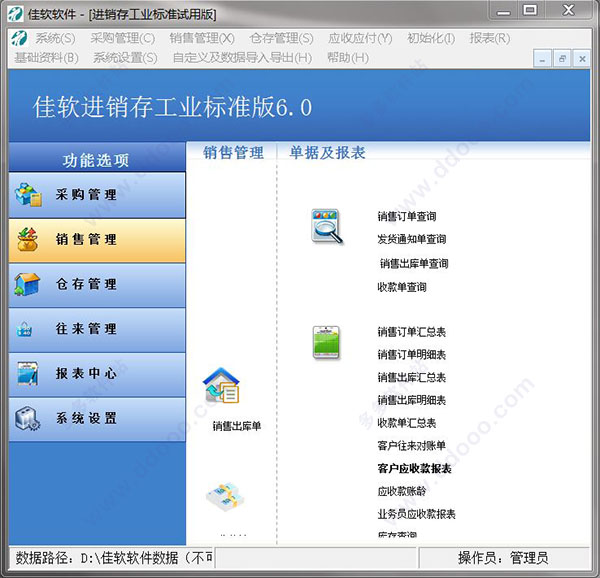The image size is (600, 578).
Task: Open 客户往来对账单 report
Action: [x=412, y=446]
